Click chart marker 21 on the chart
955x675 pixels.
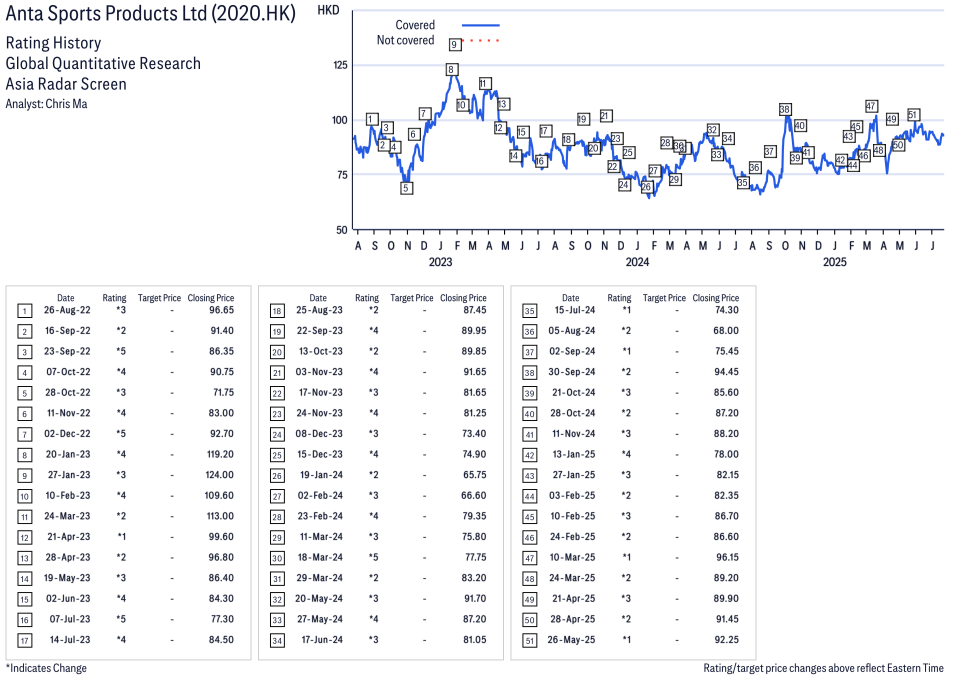tap(605, 116)
